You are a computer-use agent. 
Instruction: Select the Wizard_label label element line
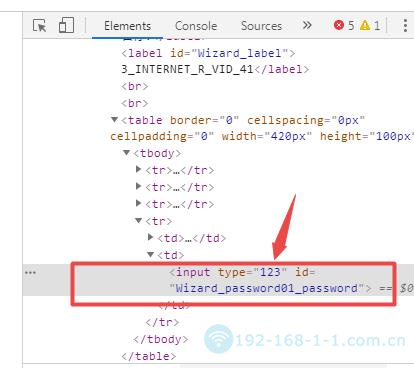tap(209, 53)
